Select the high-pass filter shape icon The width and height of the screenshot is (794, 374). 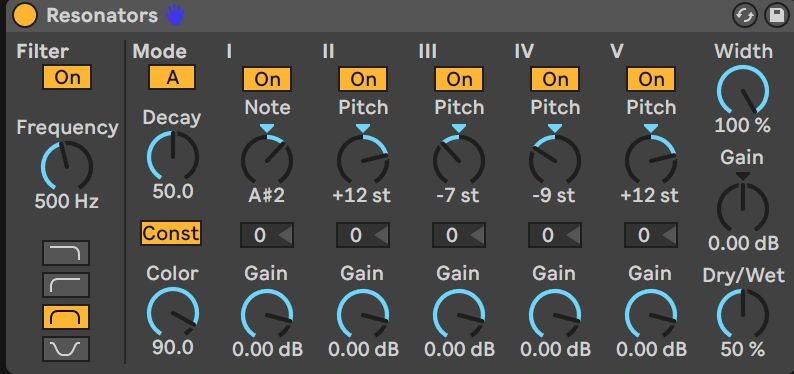[66, 285]
